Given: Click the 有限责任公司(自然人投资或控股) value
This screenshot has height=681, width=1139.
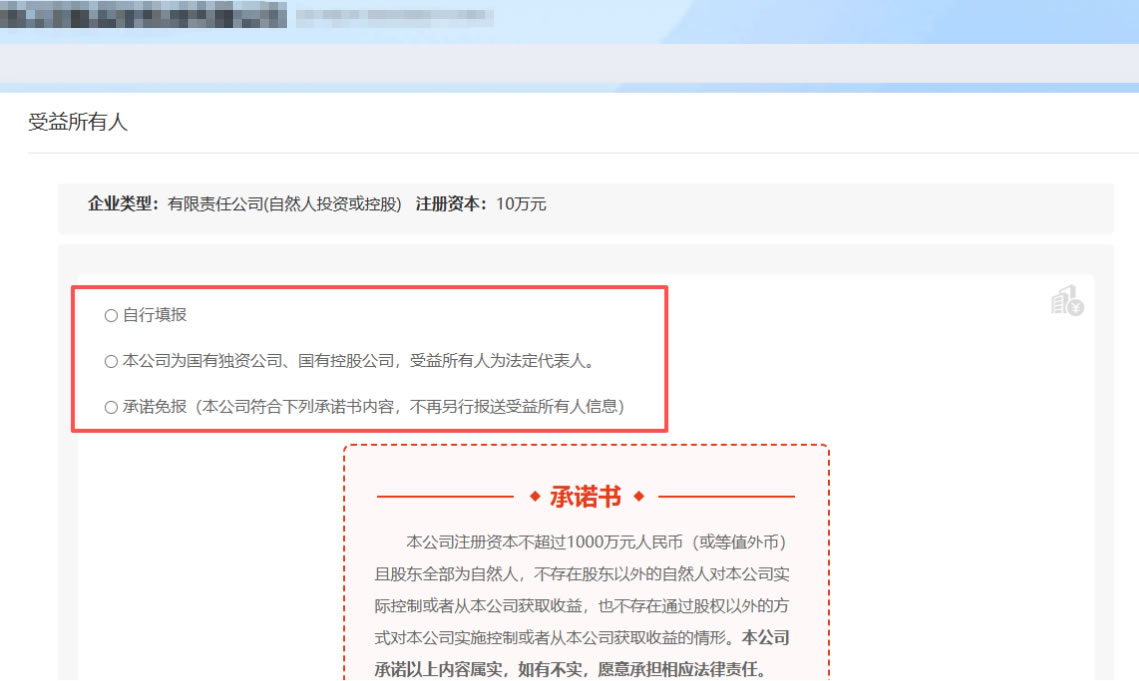Looking at the screenshot, I should pos(284,204).
